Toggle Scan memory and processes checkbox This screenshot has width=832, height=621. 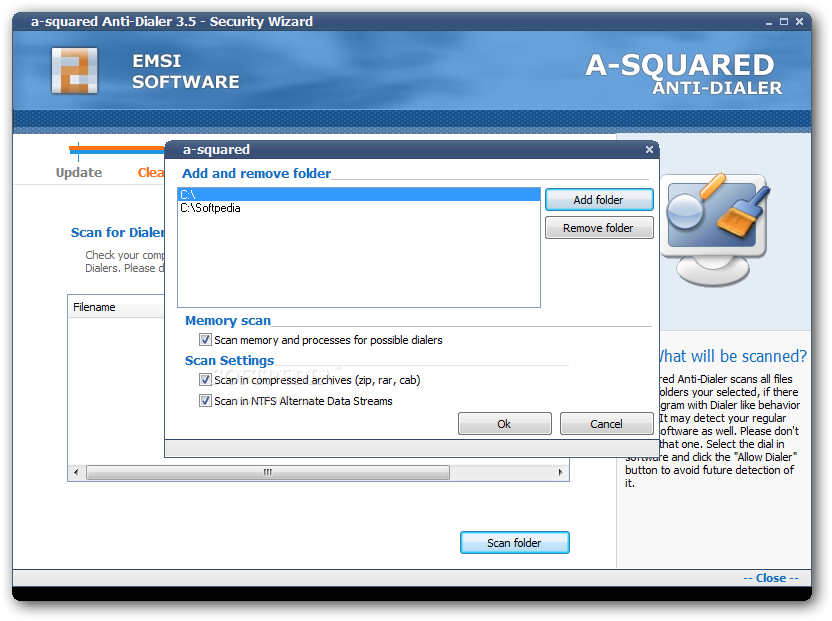point(205,339)
